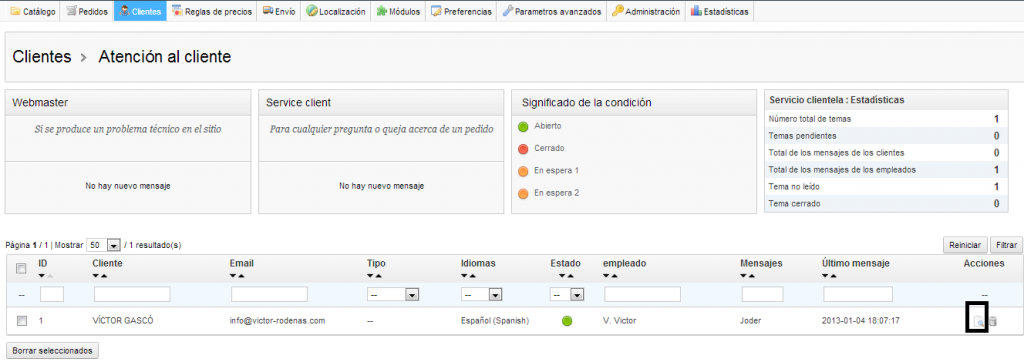Screen dimensions: 1024x362
Task: Sort Cliente column ascending arrow
Action: tap(104, 276)
